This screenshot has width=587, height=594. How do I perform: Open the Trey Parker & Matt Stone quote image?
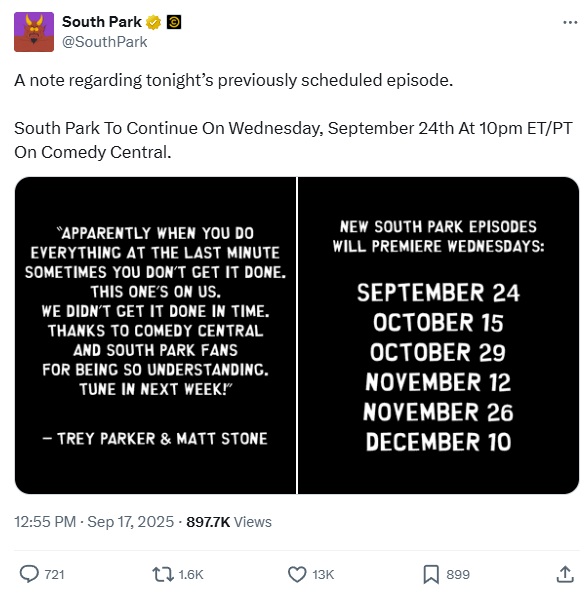(155, 335)
